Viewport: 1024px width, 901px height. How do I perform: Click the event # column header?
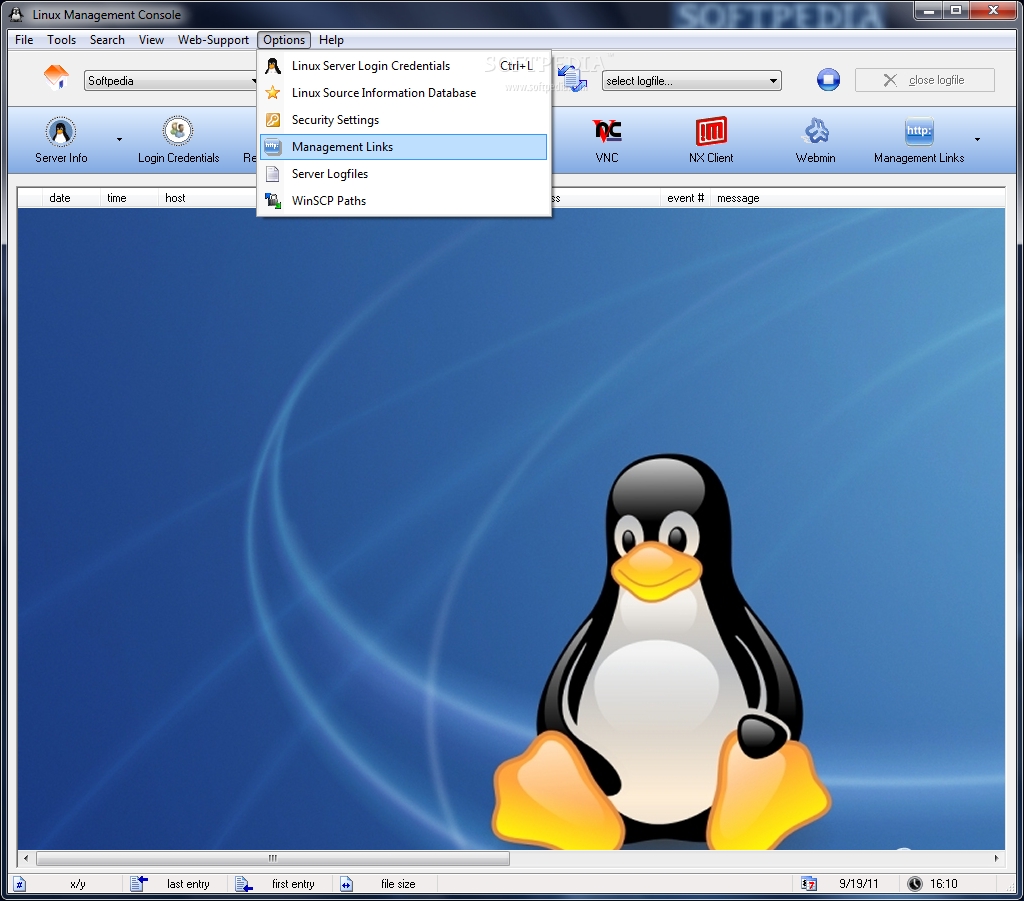click(x=685, y=198)
